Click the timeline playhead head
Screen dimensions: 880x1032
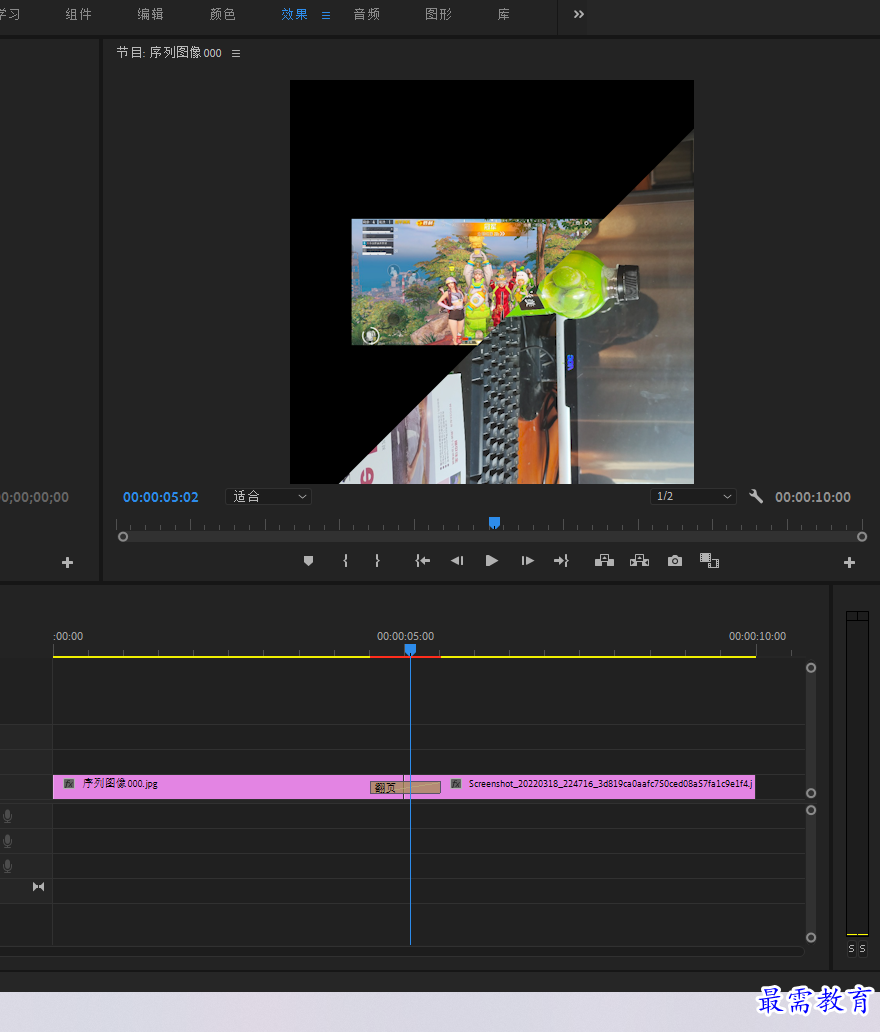(x=410, y=650)
